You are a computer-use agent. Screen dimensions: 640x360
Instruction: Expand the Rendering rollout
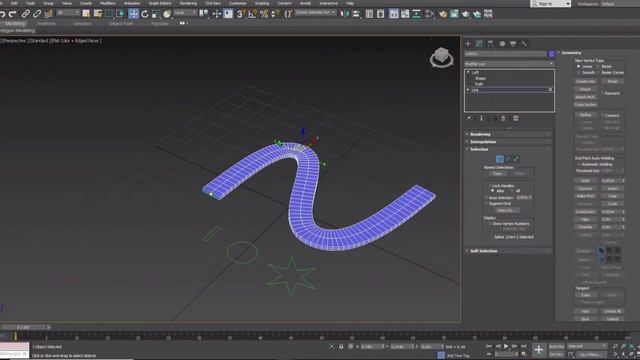click(x=509, y=134)
